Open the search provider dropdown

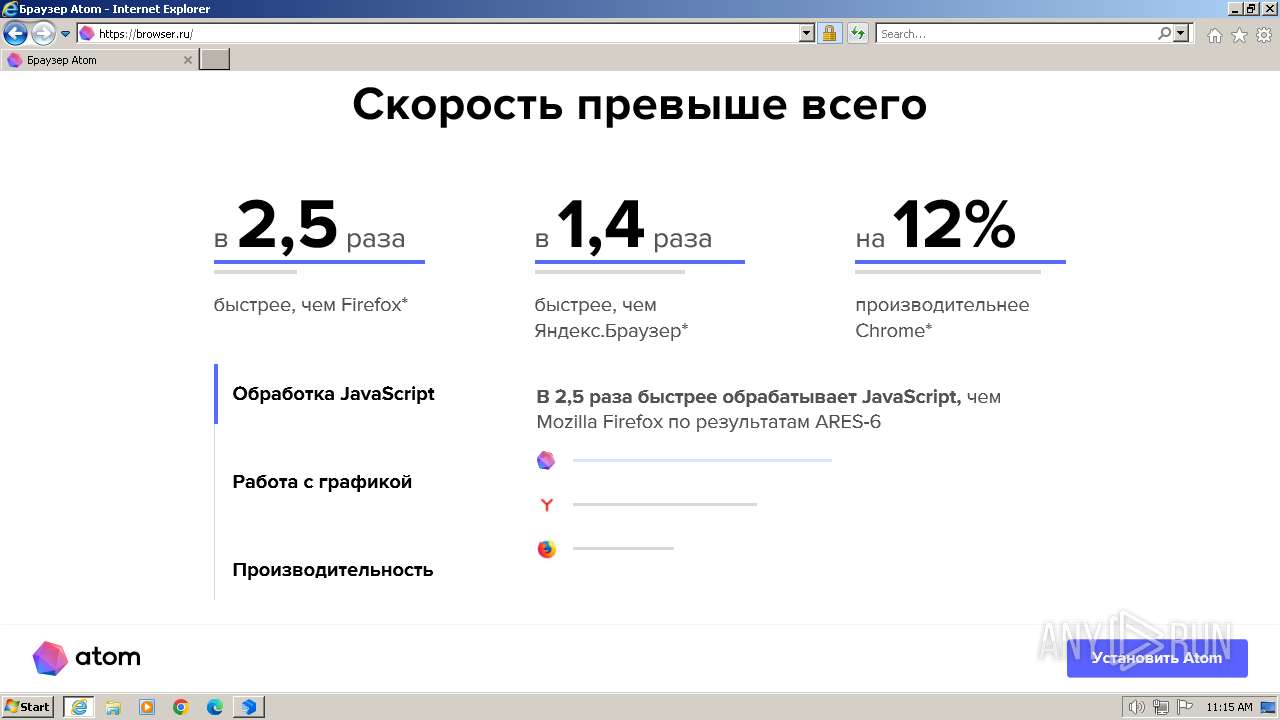1182,33
